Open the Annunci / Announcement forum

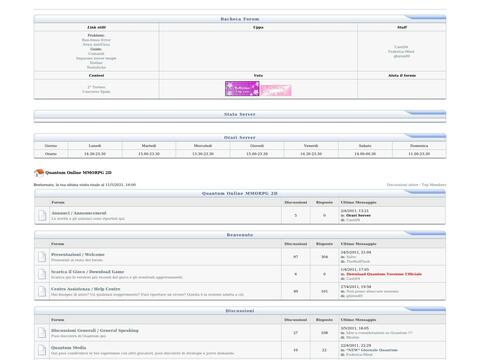[x=79, y=213]
